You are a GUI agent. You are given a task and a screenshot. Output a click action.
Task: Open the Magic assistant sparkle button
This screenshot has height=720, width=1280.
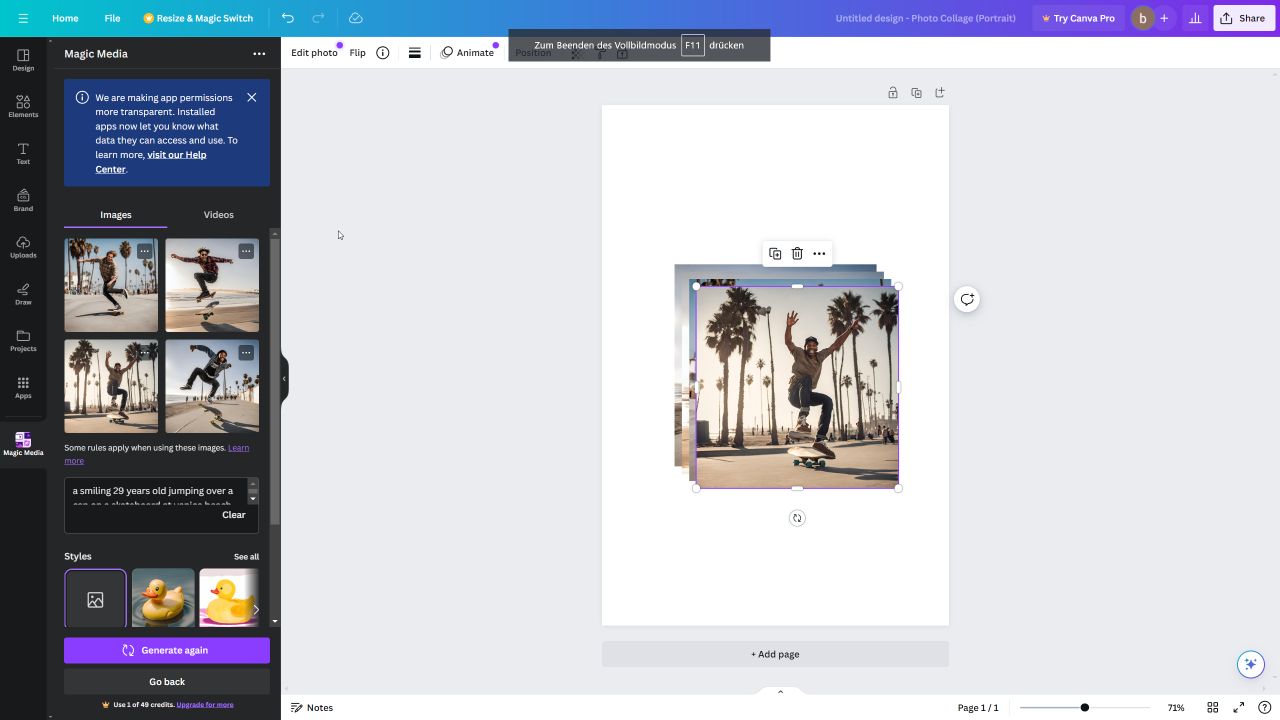tap(1250, 664)
